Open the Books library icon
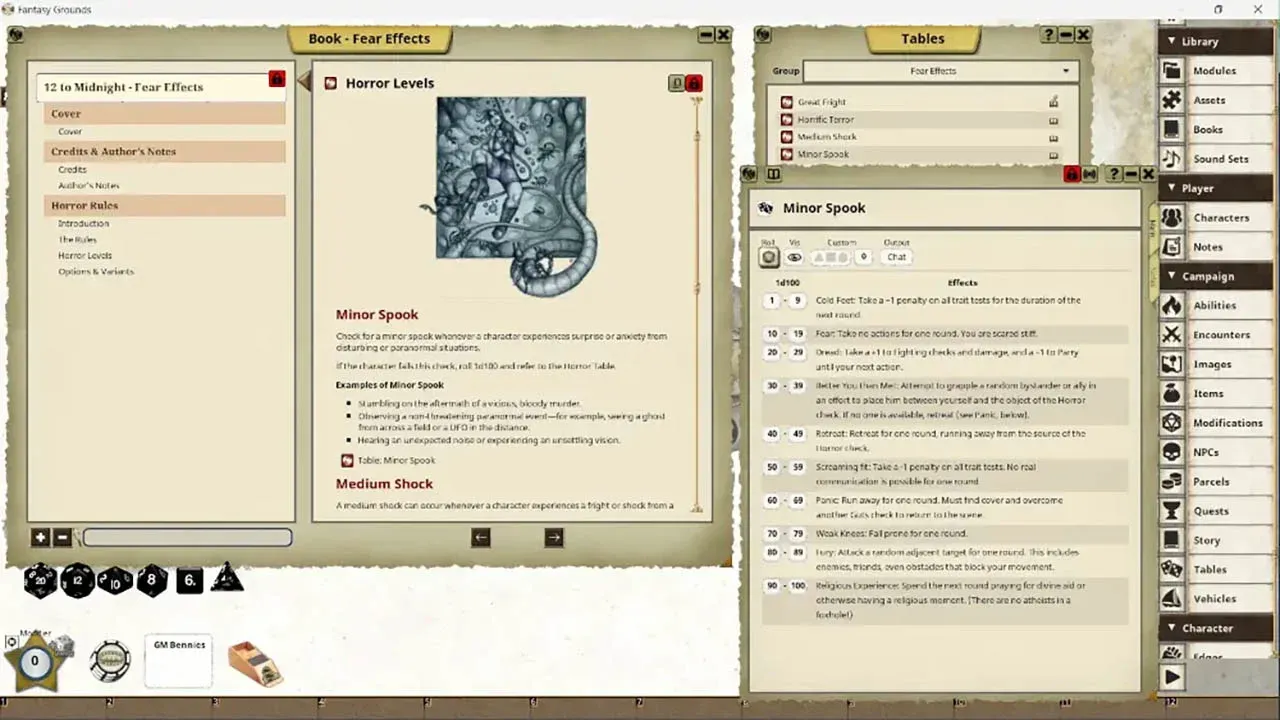 [x=1171, y=129]
